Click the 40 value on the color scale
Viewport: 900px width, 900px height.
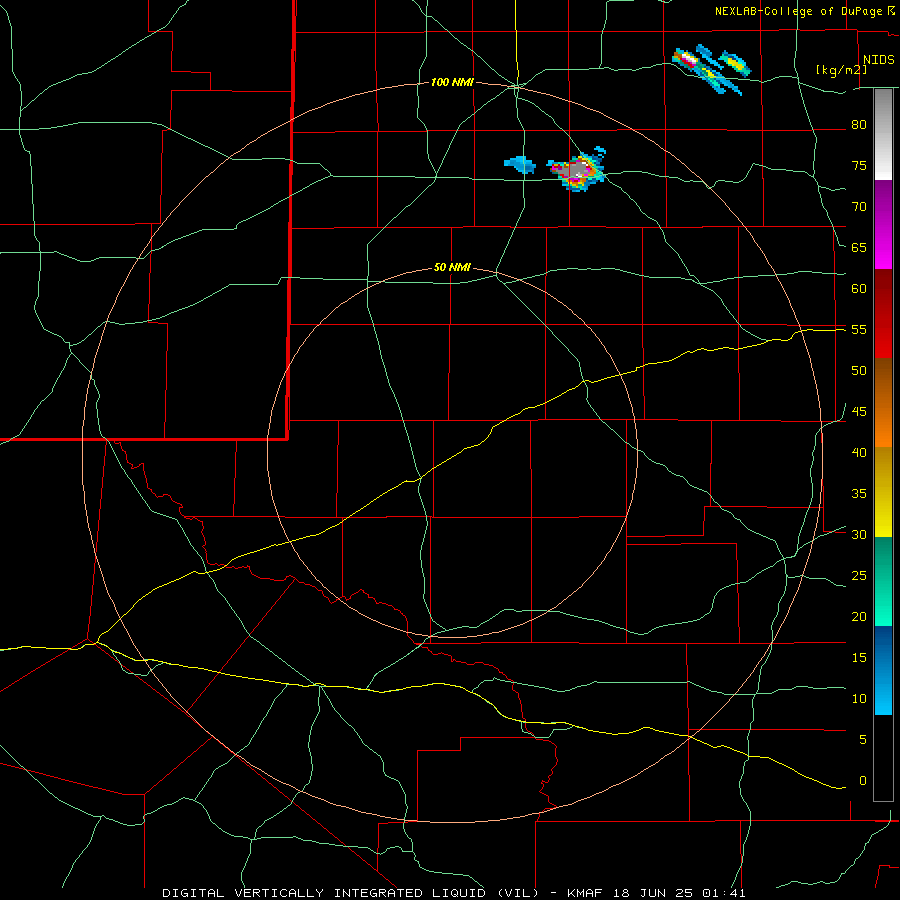tap(859, 452)
